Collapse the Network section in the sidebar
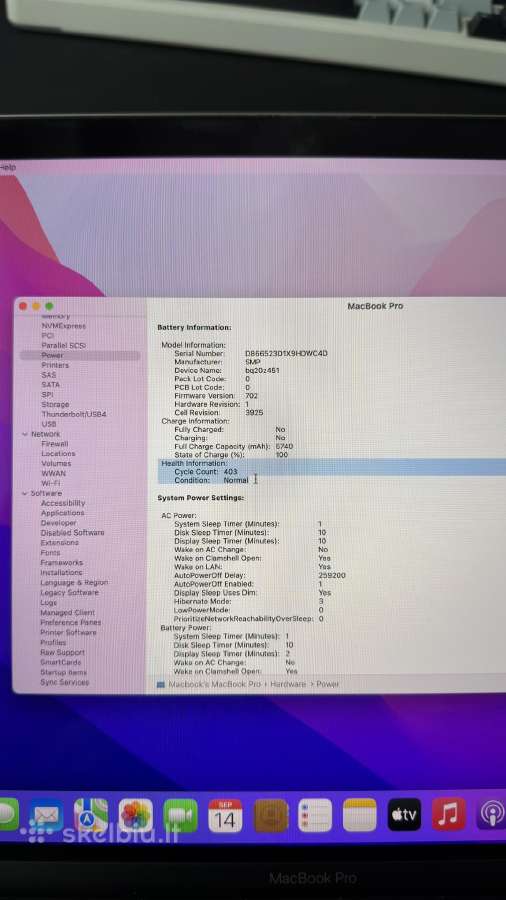Screen dimensions: 506x900 (x=25, y=434)
